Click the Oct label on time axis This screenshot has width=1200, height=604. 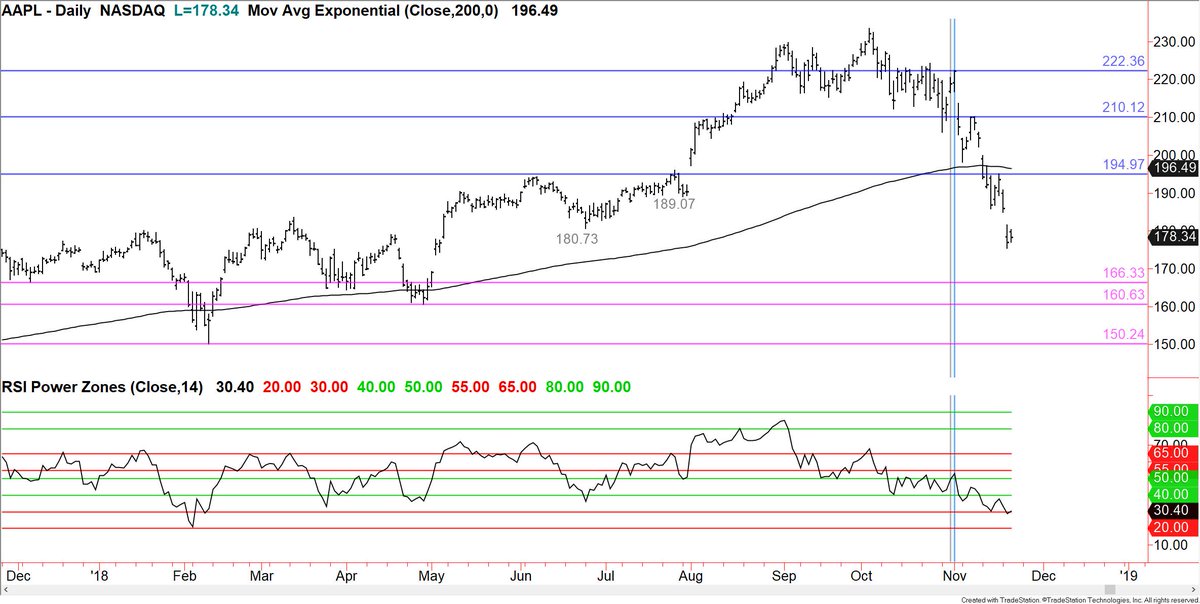pyautogui.click(x=863, y=576)
